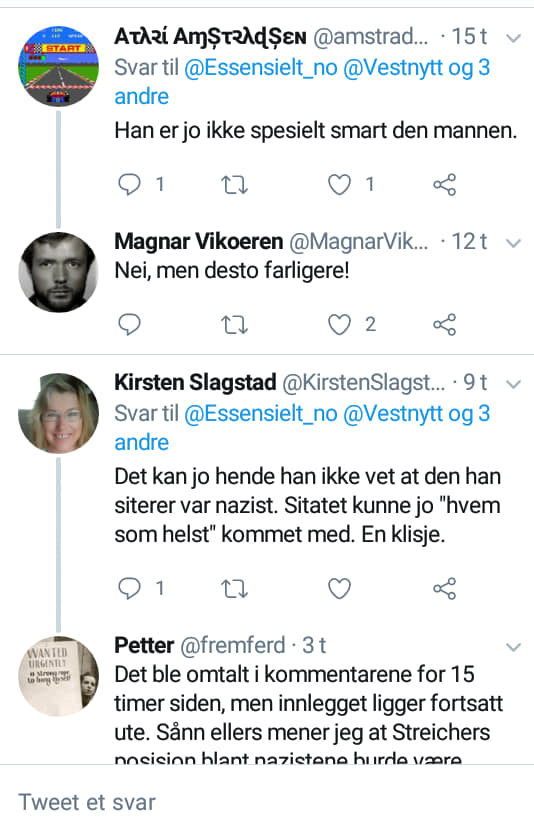Retweet Atari Amstradsen's tweet
This screenshot has width=534, height=825.
(x=234, y=185)
